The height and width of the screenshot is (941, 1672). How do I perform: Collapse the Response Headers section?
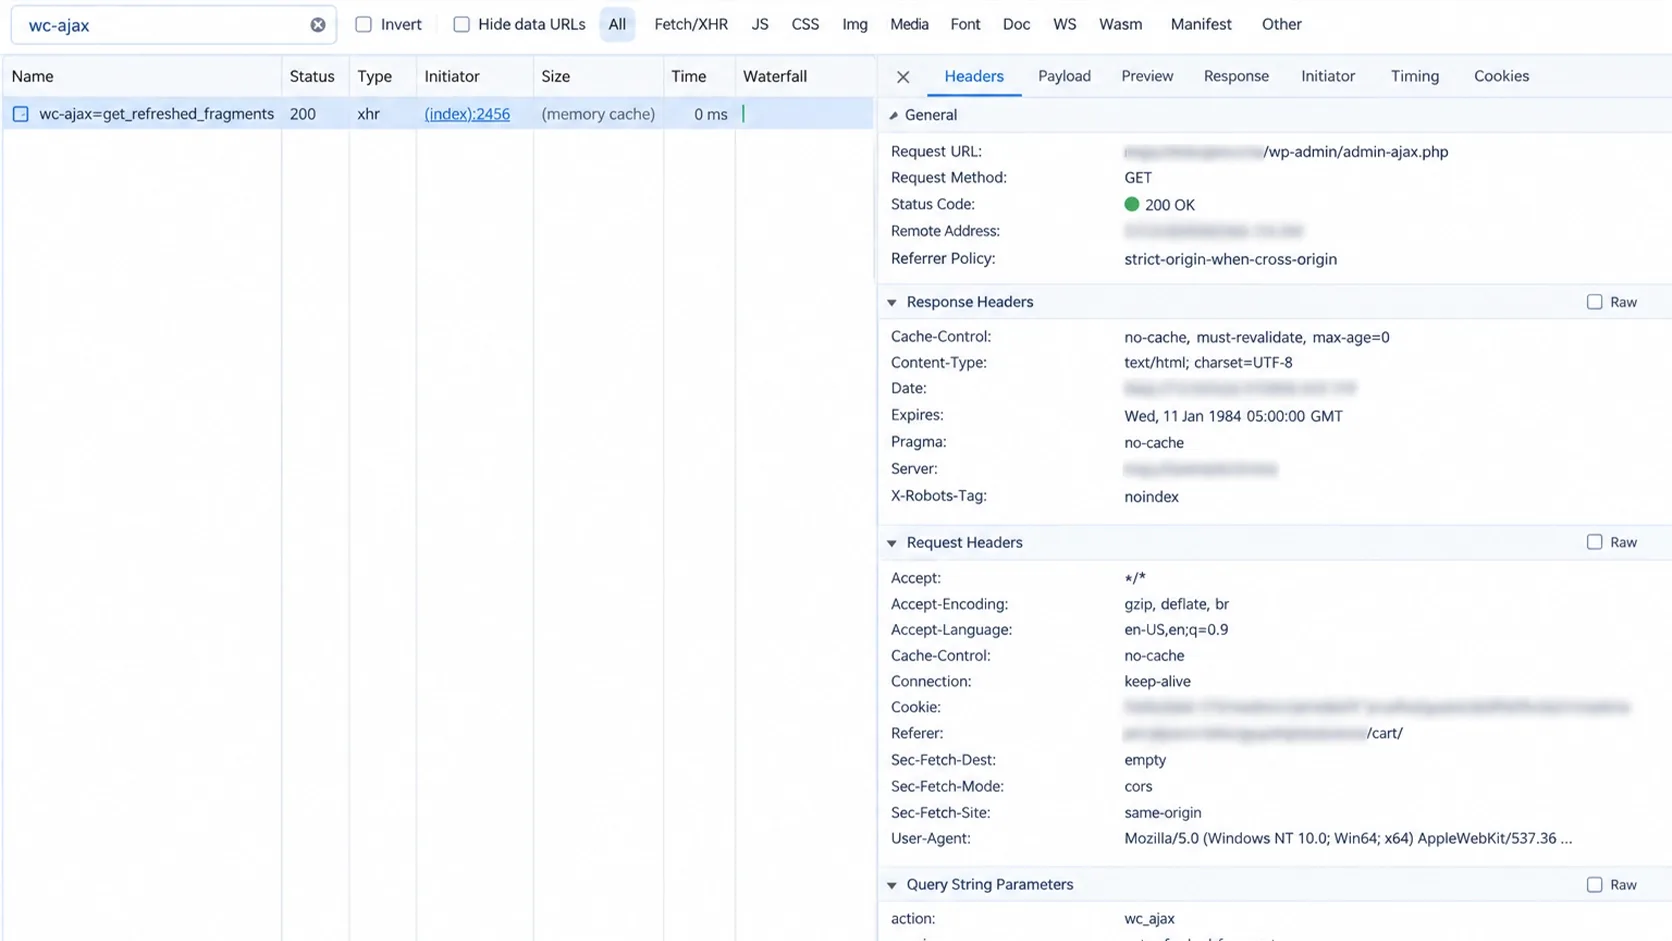click(x=892, y=302)
